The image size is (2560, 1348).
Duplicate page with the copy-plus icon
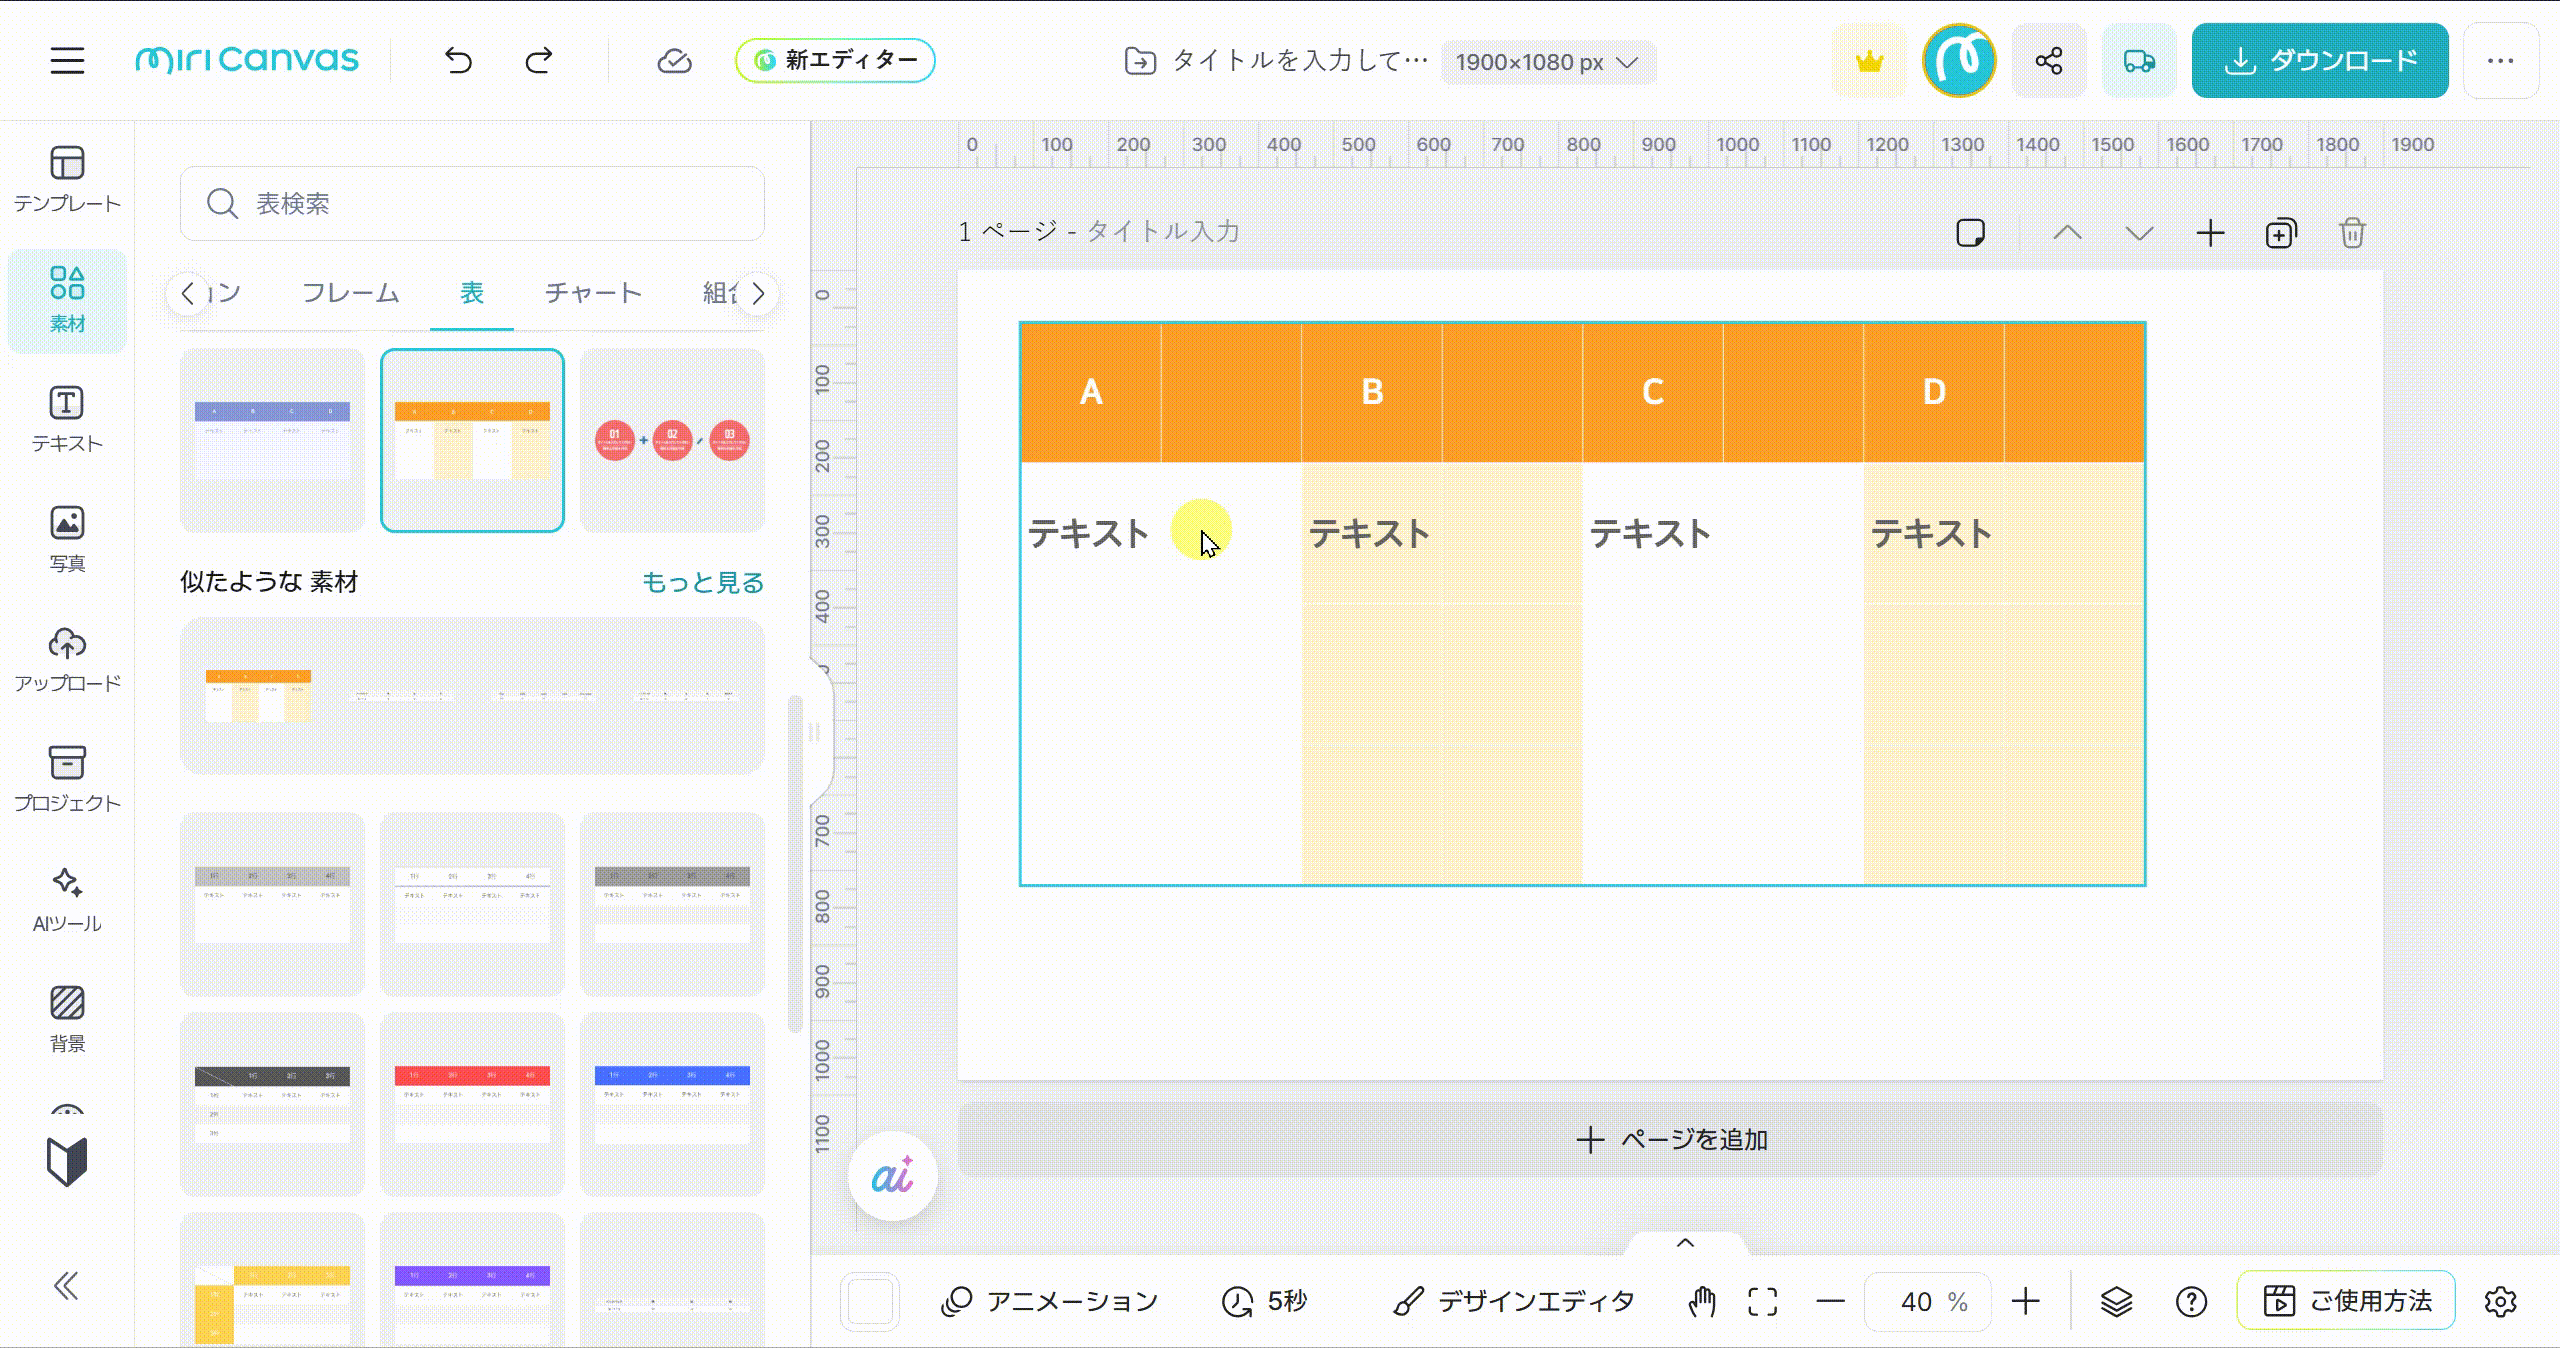coord(2281,234)
